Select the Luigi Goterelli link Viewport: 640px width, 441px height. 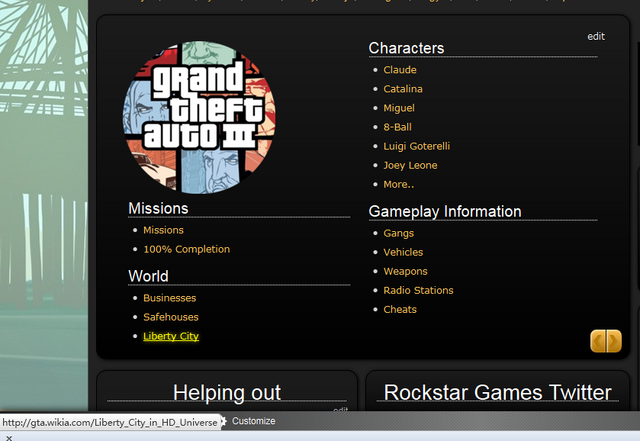(x=416, y=146)
